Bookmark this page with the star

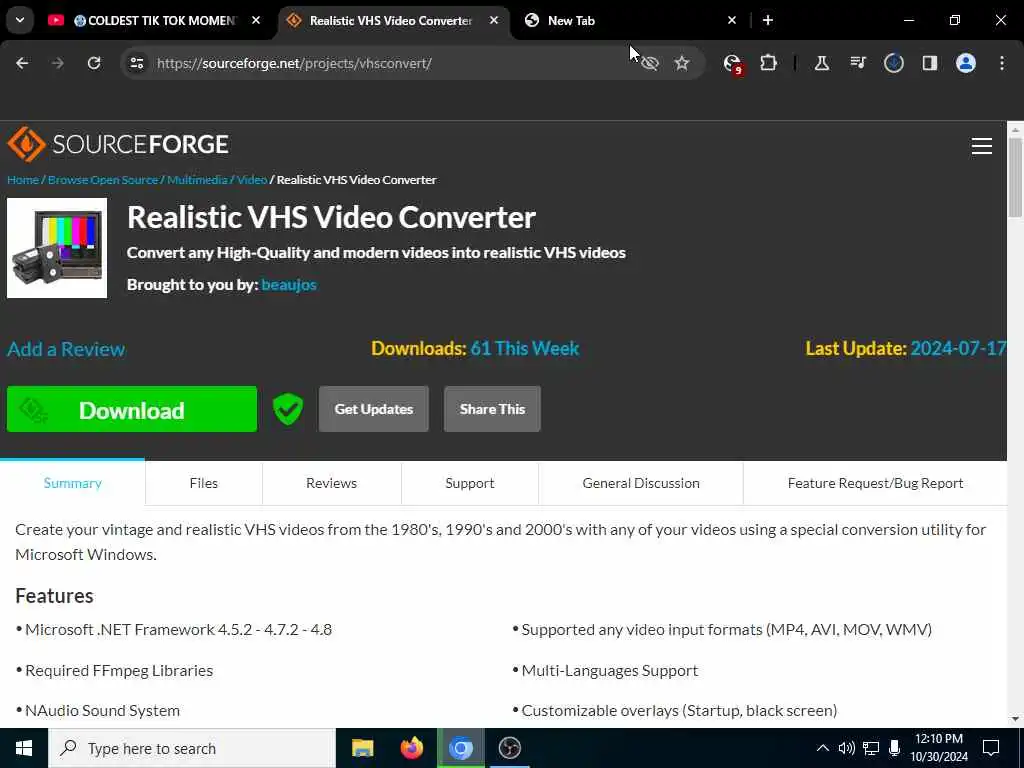(x=682, y=63)
